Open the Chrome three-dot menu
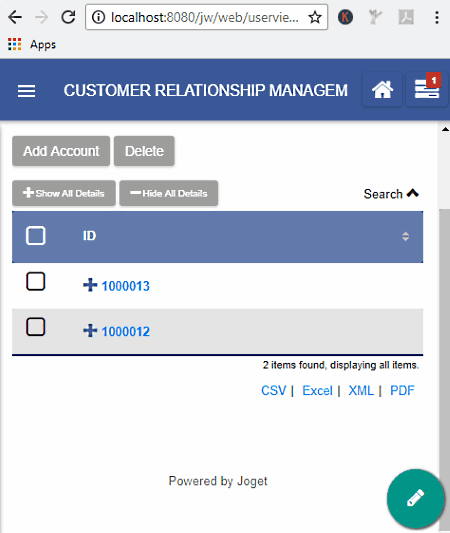 coord(437,17)
